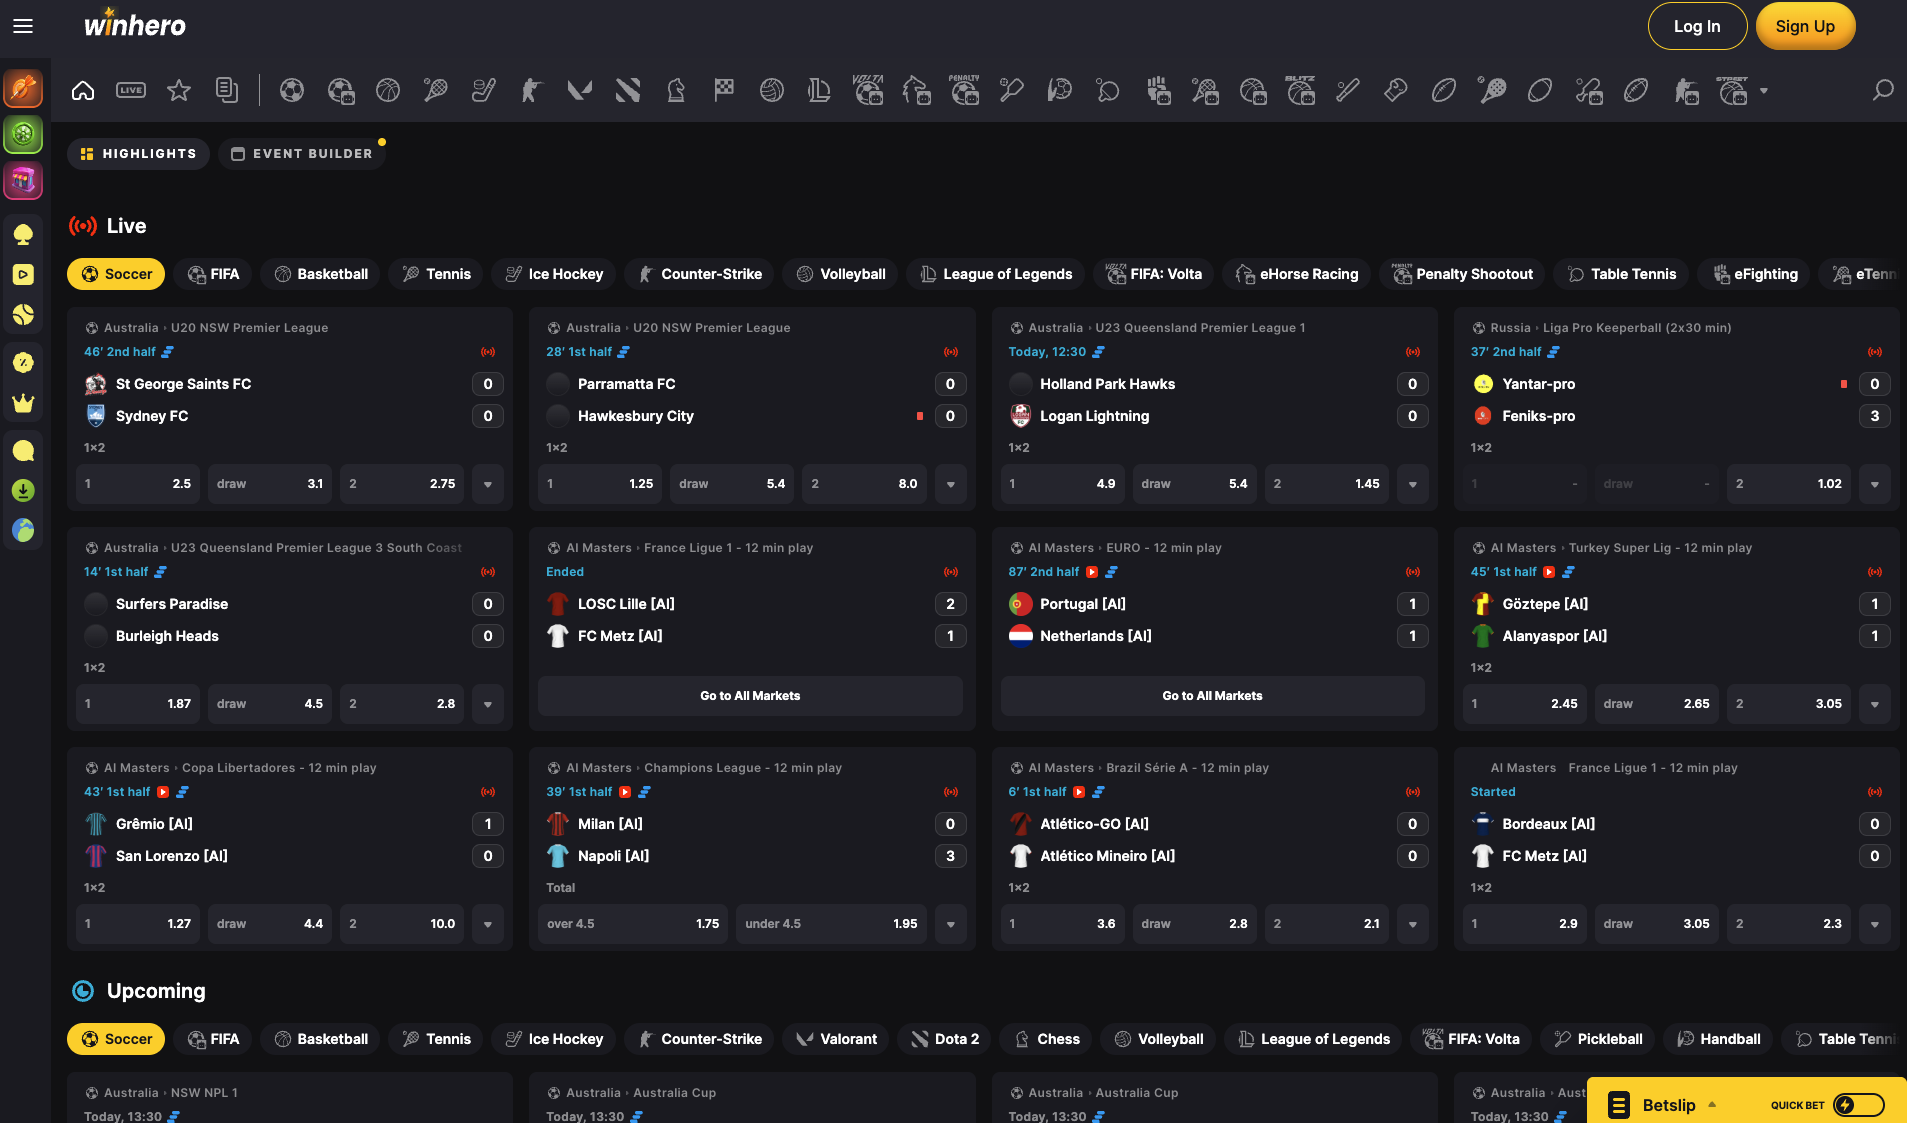Open the download icon in left sidebar
This screenshot has height=1123, width=1907.
(23, 490)
